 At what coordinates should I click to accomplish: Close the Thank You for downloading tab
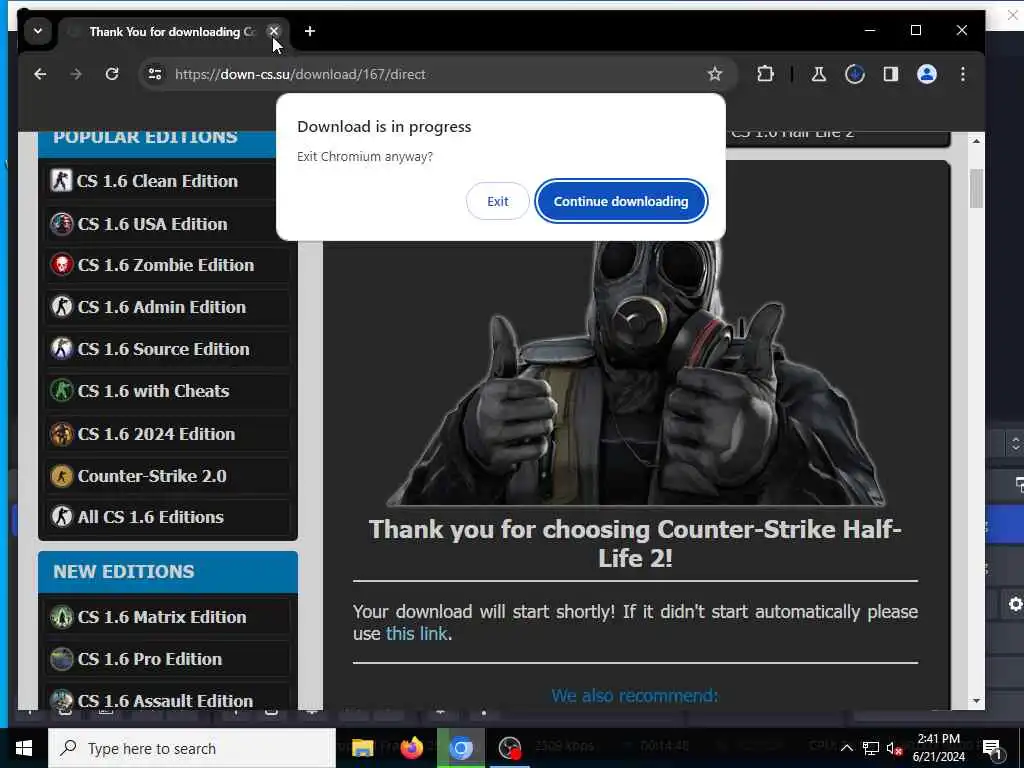click(274, 31)
